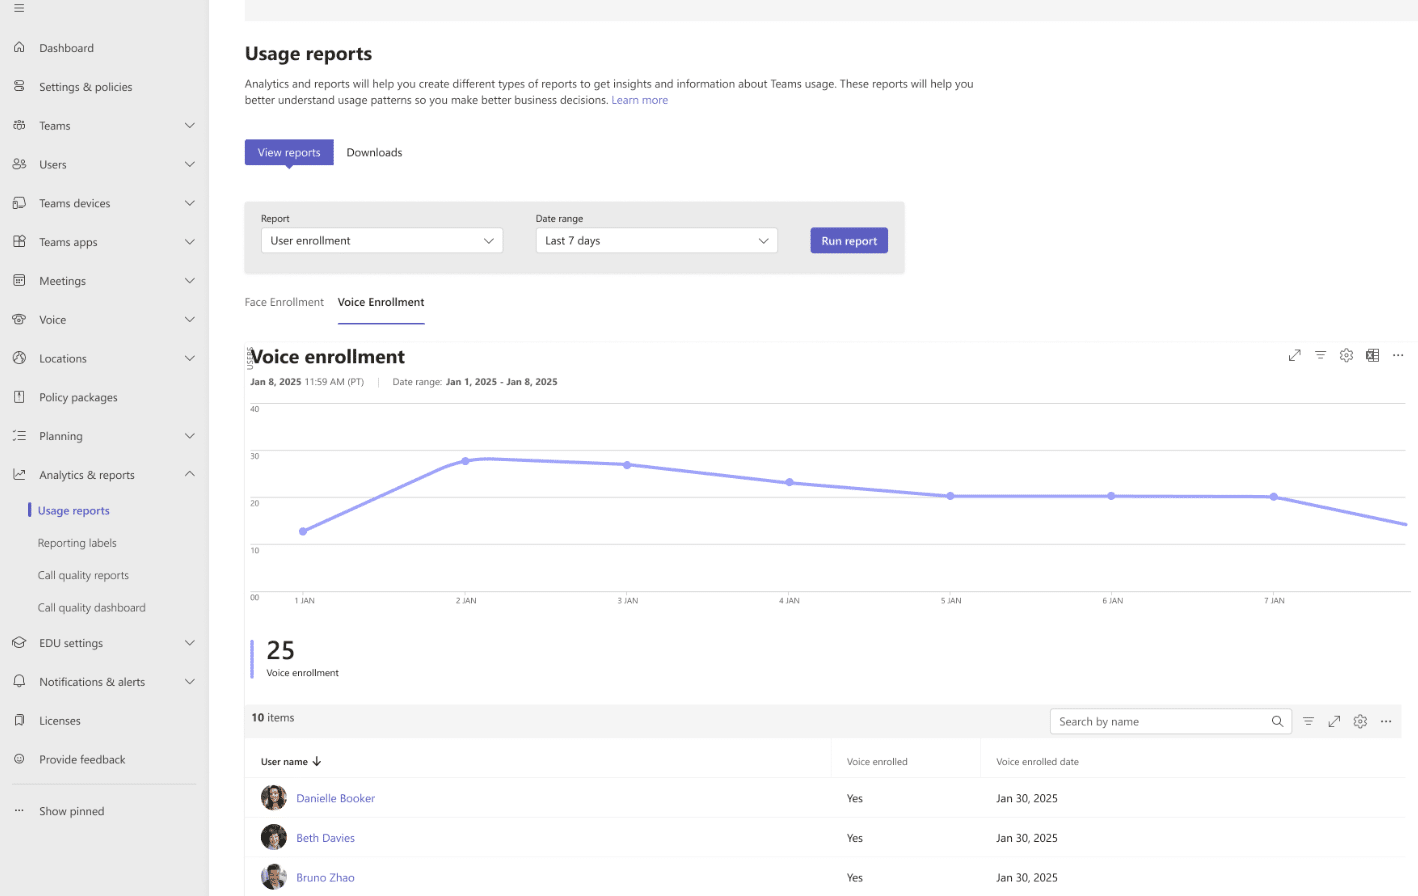
Task: Open the Learn more link
Action: [639, 99]
